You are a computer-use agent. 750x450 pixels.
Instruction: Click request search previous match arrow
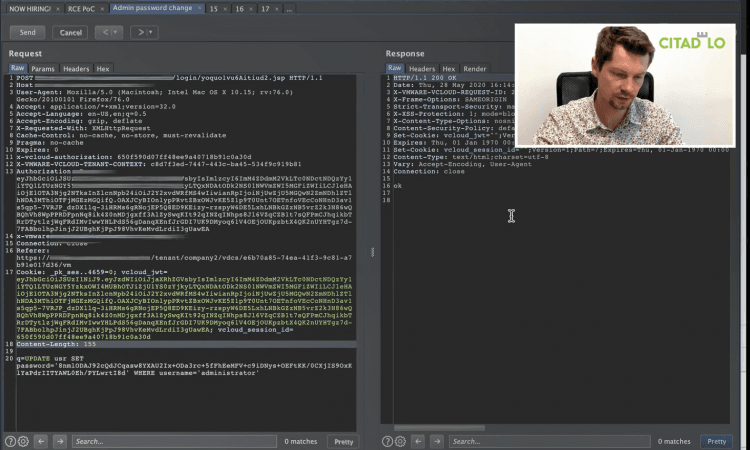(x=41, y=441)
